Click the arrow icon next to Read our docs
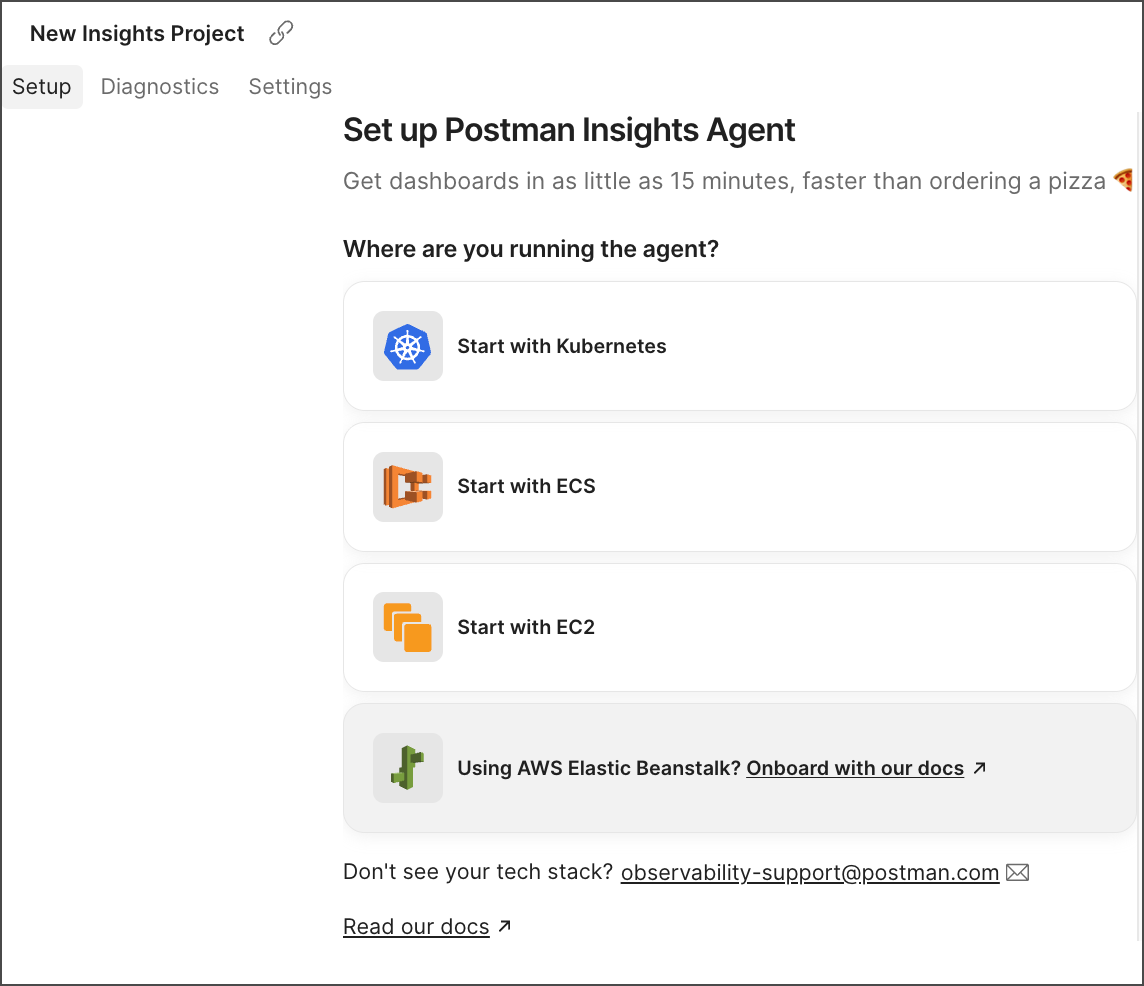The image size is (1144, 986). (505, 927)
